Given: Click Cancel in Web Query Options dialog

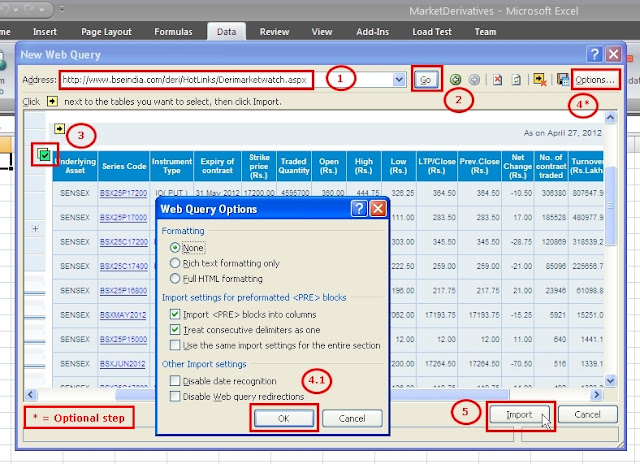Looking at the screenshot, I should (352, 418).
